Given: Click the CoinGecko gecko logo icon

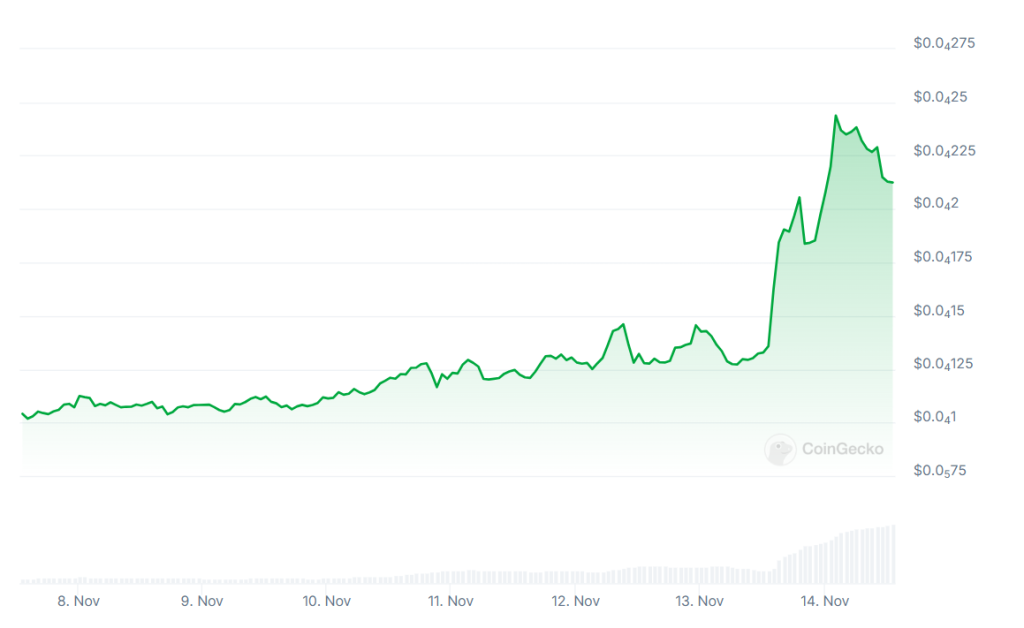Looking at the screenshot, I should 780,449.
